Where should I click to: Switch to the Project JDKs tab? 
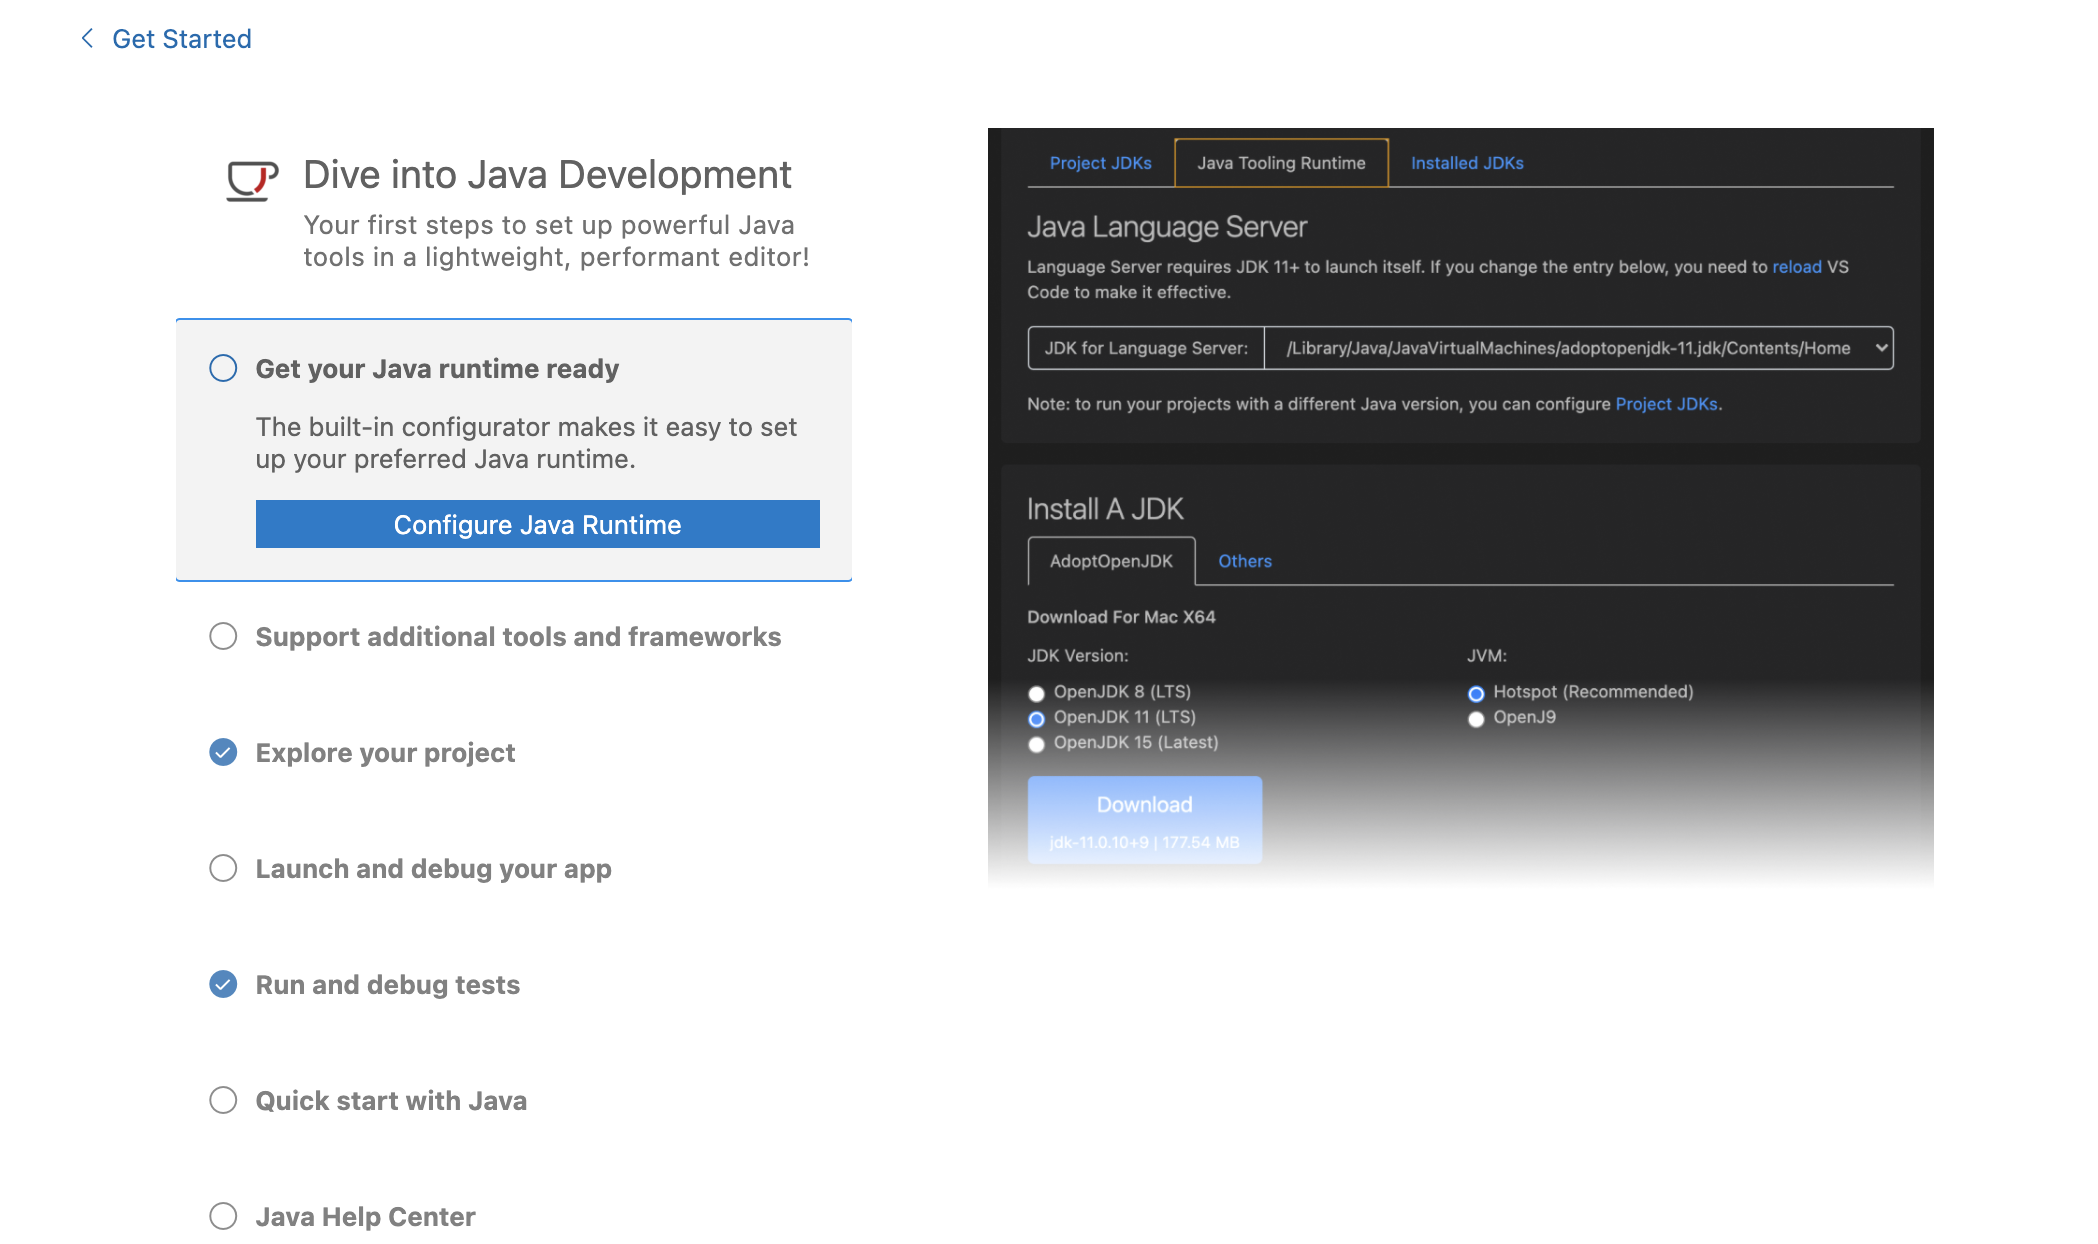click(1100, 163)
